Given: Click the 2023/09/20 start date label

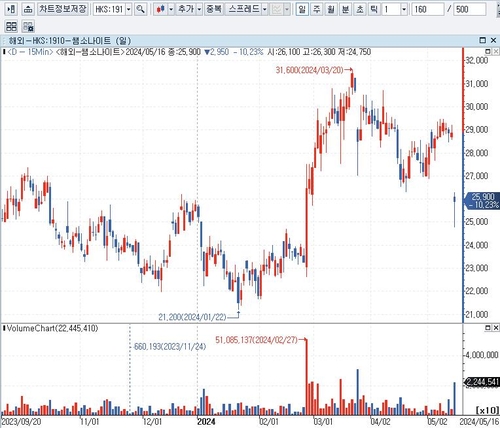Looking at the screenshot, I should pyautogui.click(x=22, y=421).
